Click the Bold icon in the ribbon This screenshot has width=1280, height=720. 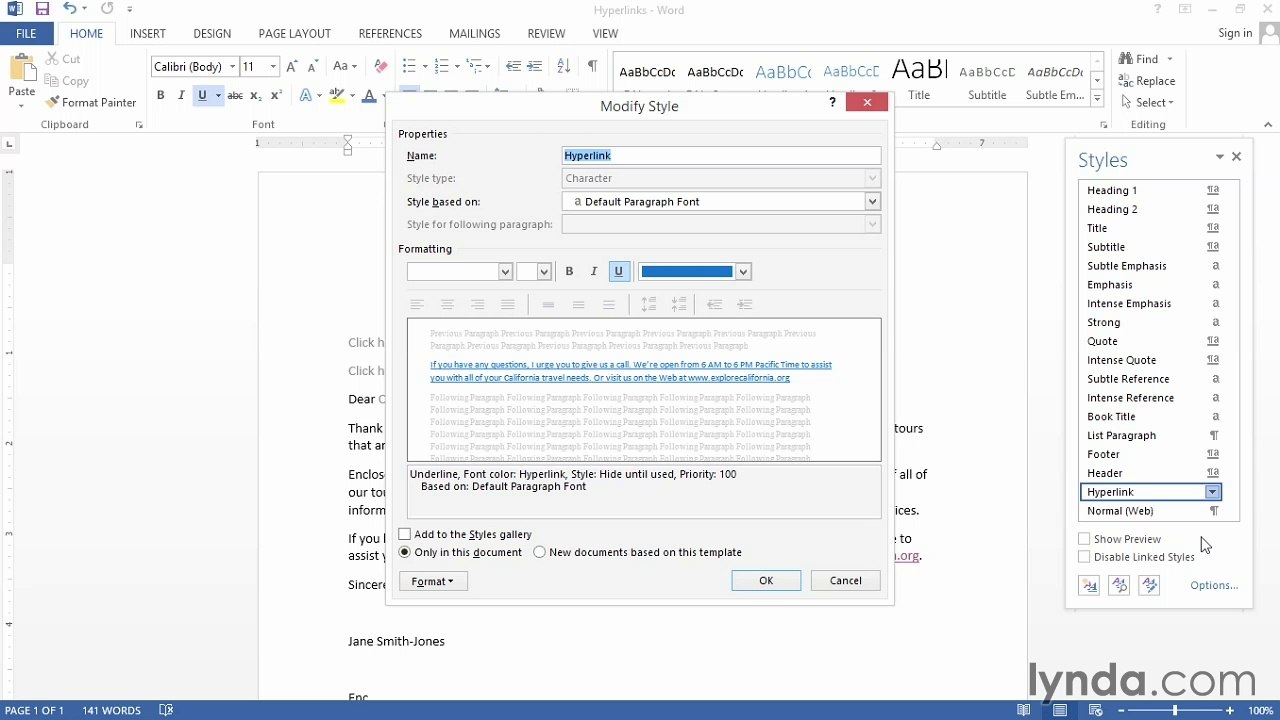pos(160,96)
